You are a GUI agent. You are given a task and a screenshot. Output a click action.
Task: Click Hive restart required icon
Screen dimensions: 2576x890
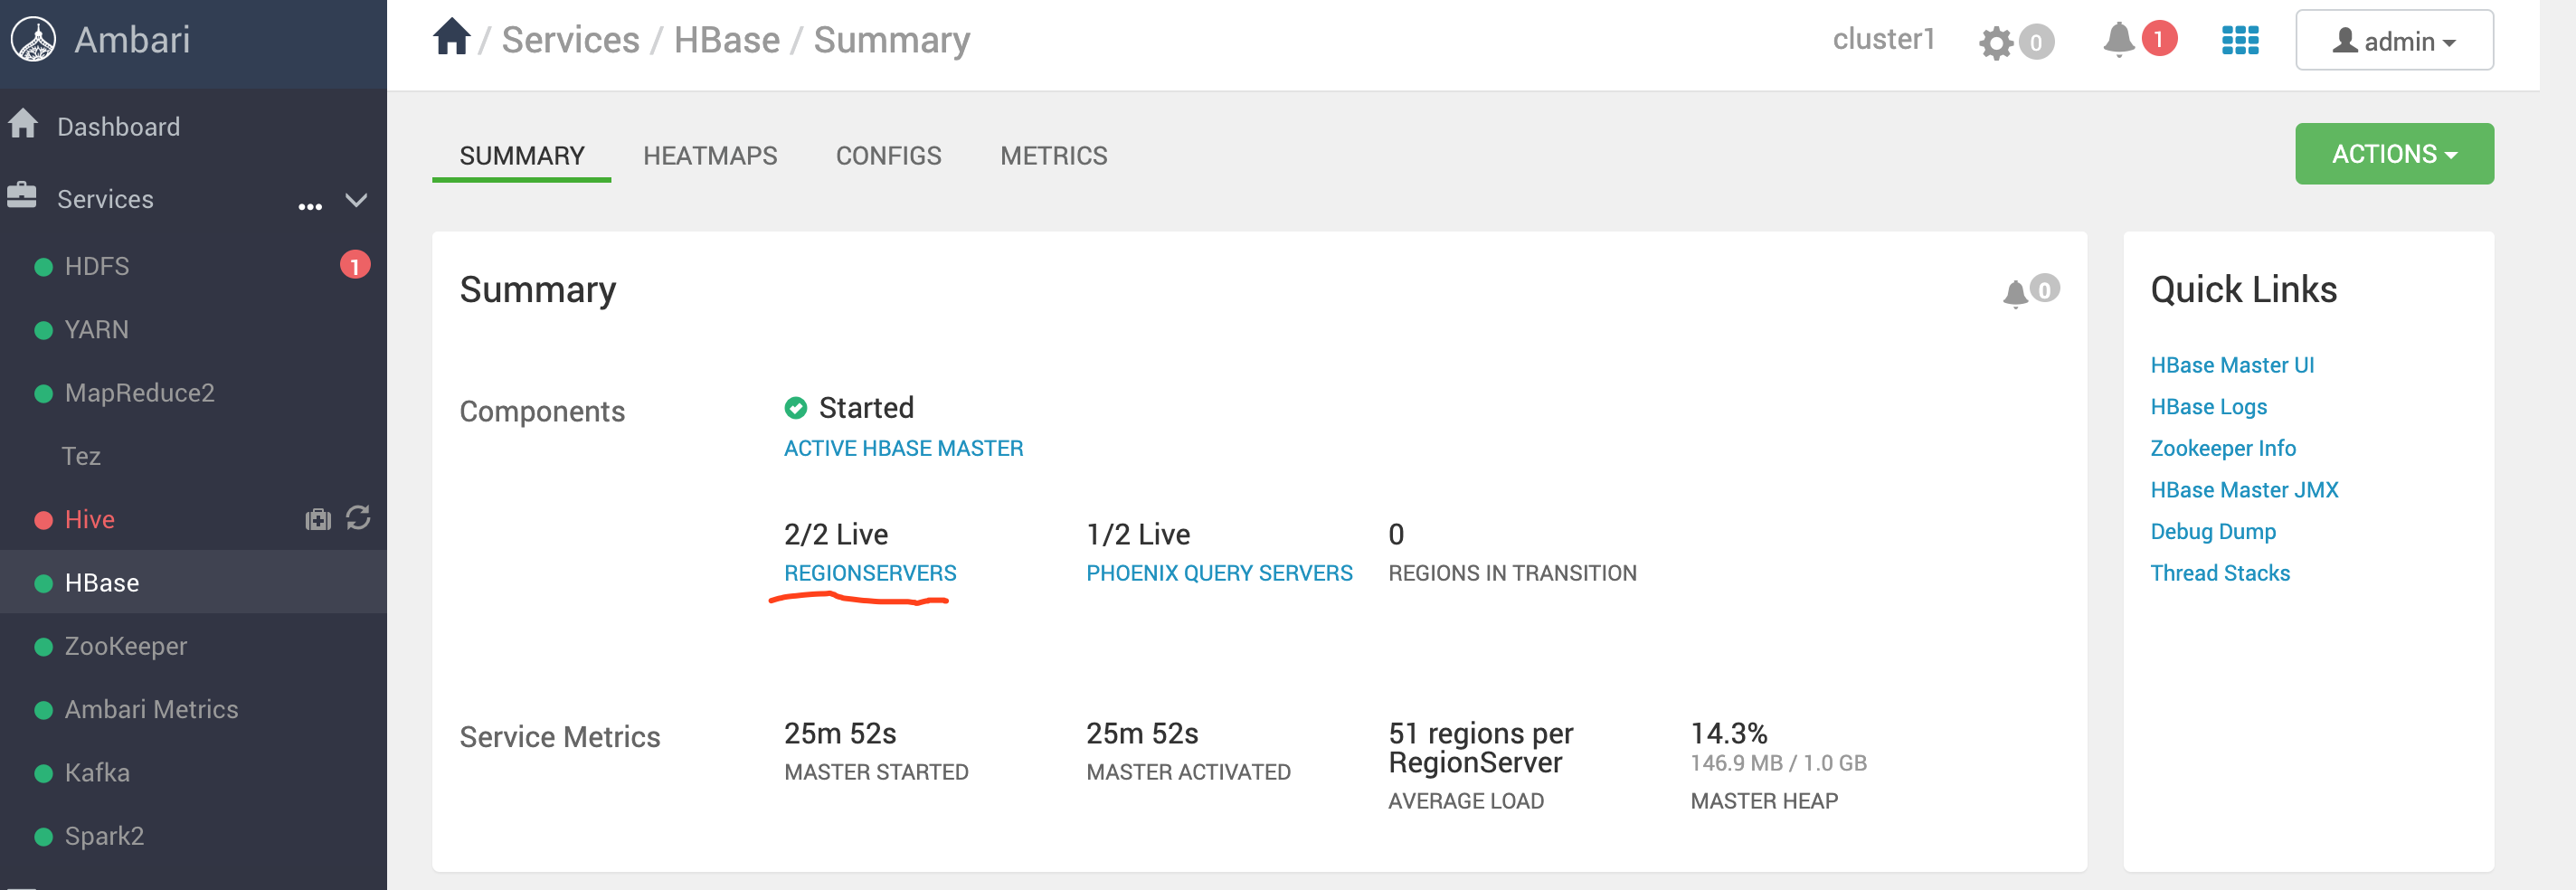pos(358,518)
